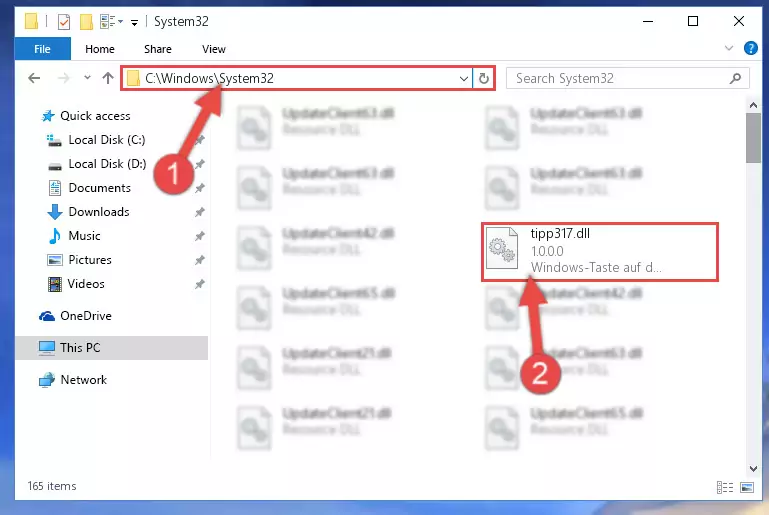Click the tipp317.dll gears file icon
Image resolution: width=769 pixels, height=515 pixels.
(x=502, y=248)
